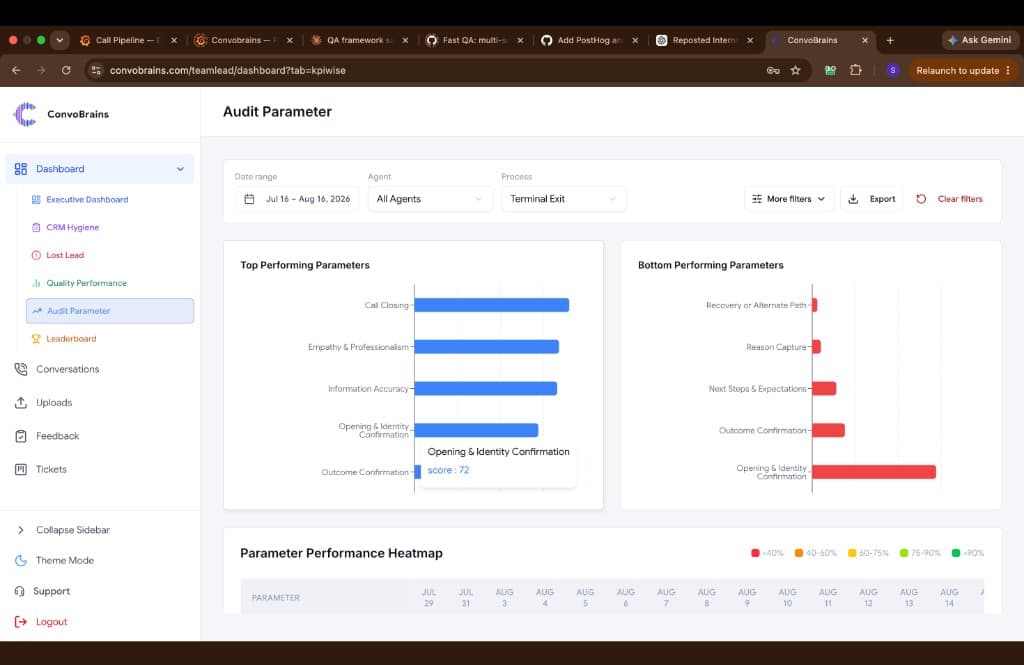Open the Terminal Exit process dropdown
The height and width of the screenshot is (665, 1024).
point(563,199)
